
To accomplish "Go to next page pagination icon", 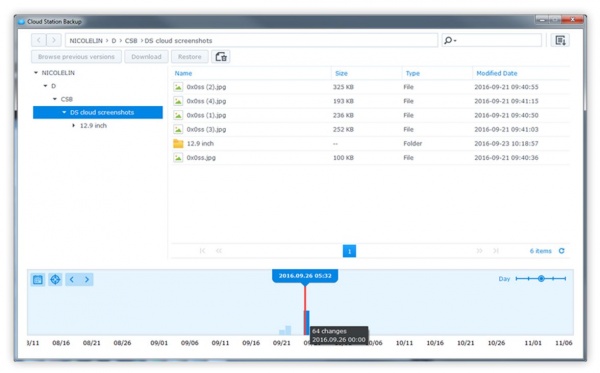I will pos(479,251).
